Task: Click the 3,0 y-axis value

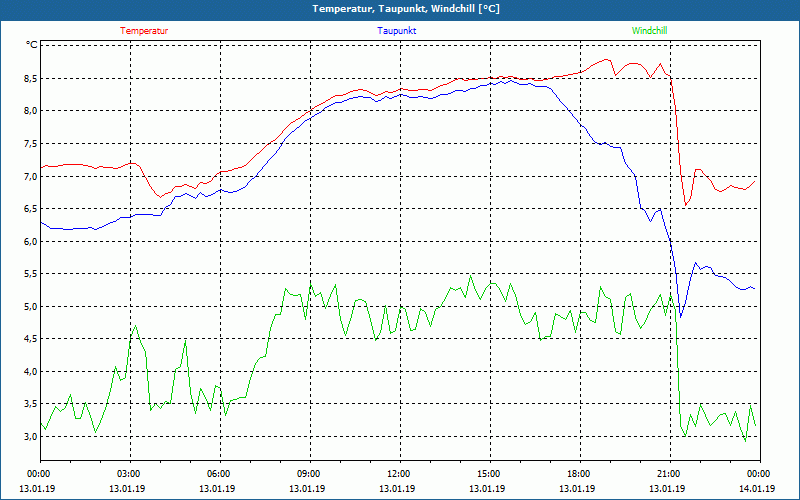Action: (x=31, y=437)
